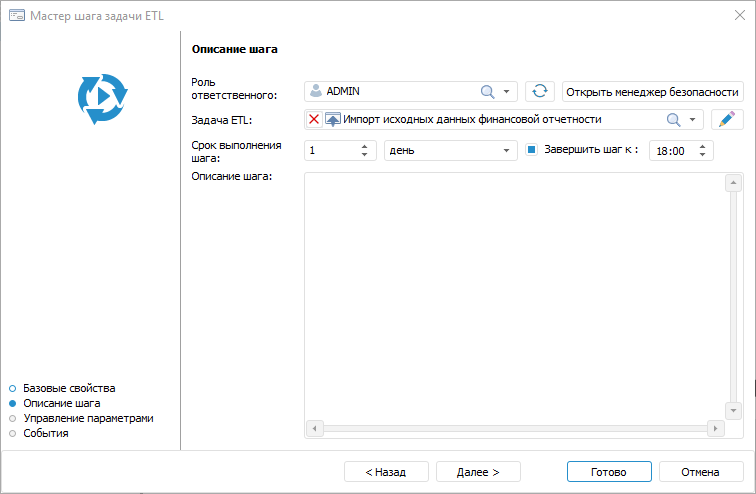Go to "Базовые свойства" wizard page
The width and height of the screenshot is (756, 494).
pyautogui.click(x=69, y=387)
